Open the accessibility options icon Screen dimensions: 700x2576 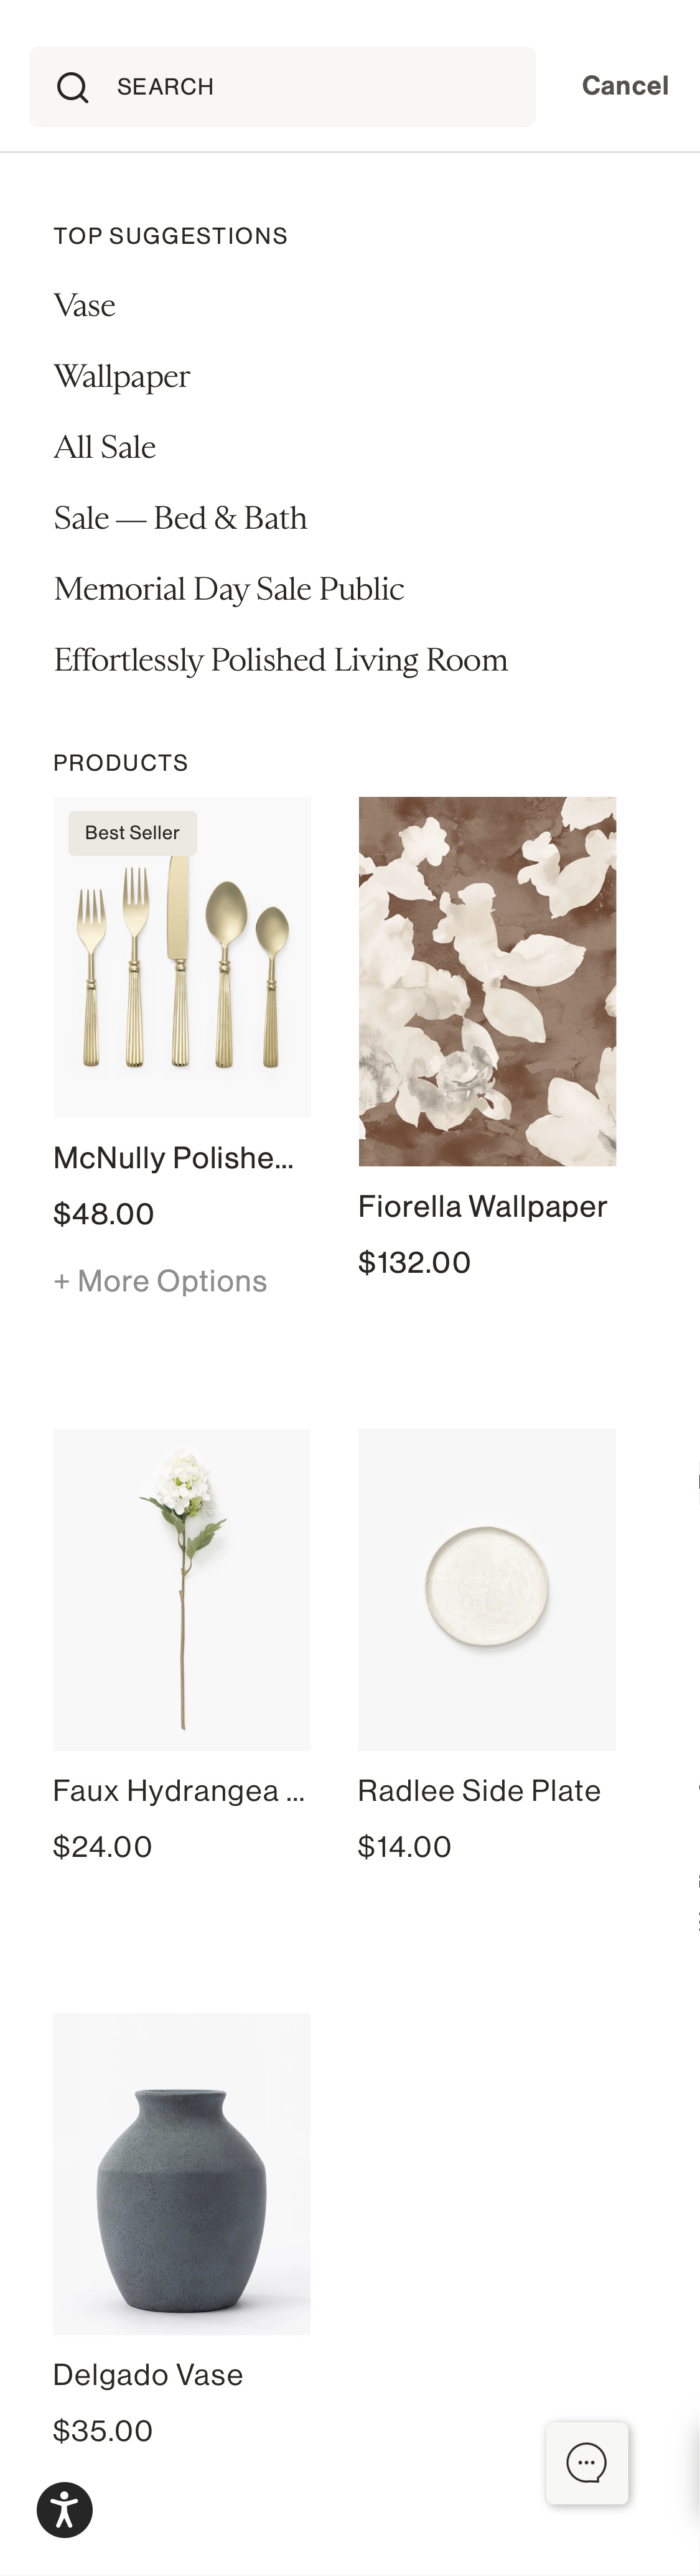click(x=65, y=2510)
